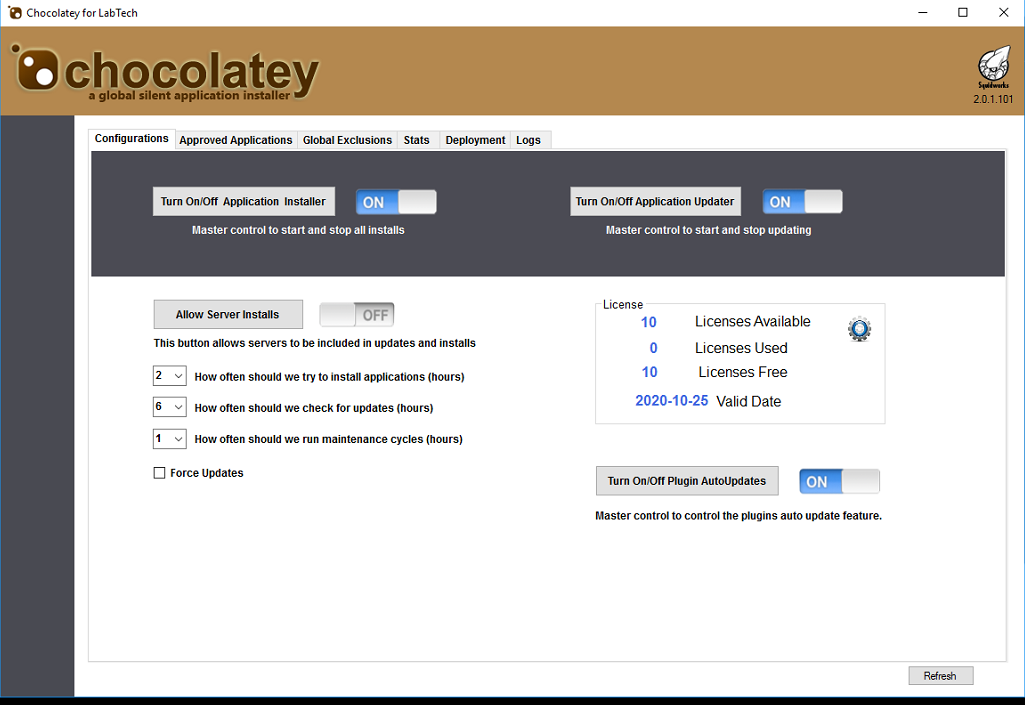Click the Chocolatey logo in header
Screen dimensions: 1025x705
tap(166, 72)
